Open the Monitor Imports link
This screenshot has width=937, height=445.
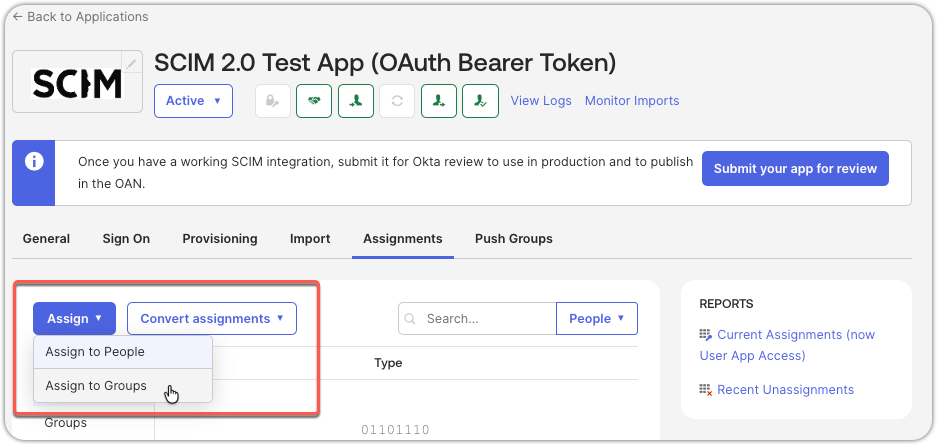point(632,101)
